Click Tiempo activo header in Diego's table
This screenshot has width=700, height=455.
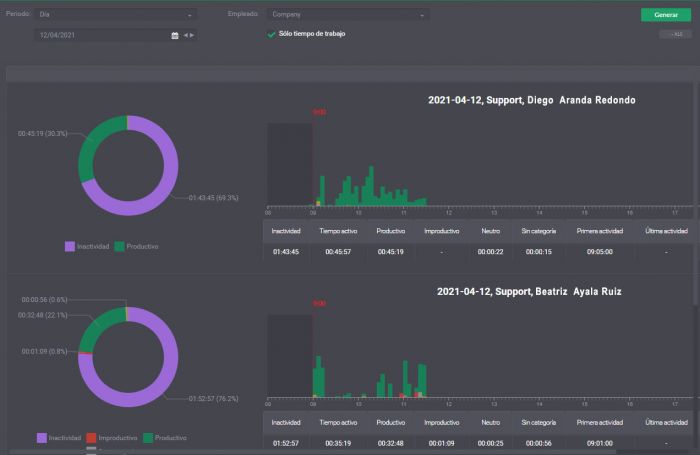coord(338,231)
